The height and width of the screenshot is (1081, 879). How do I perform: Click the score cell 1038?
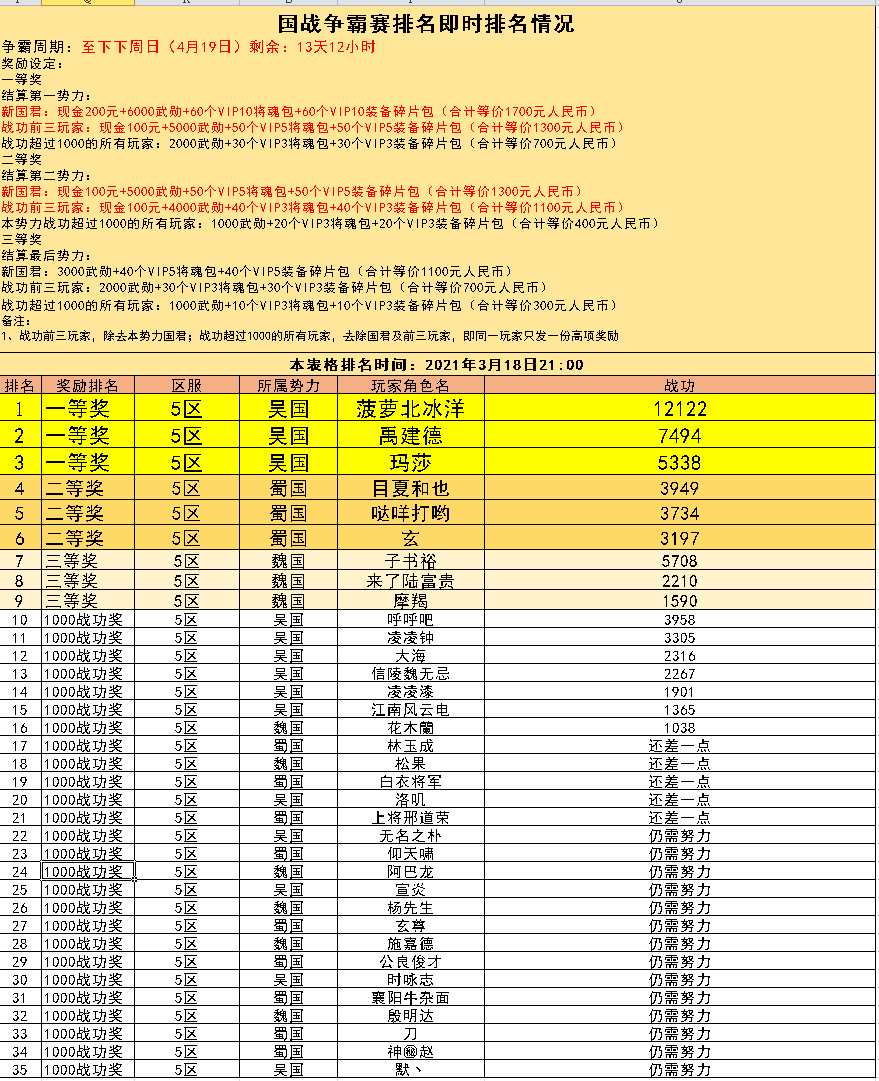[680, 727]
